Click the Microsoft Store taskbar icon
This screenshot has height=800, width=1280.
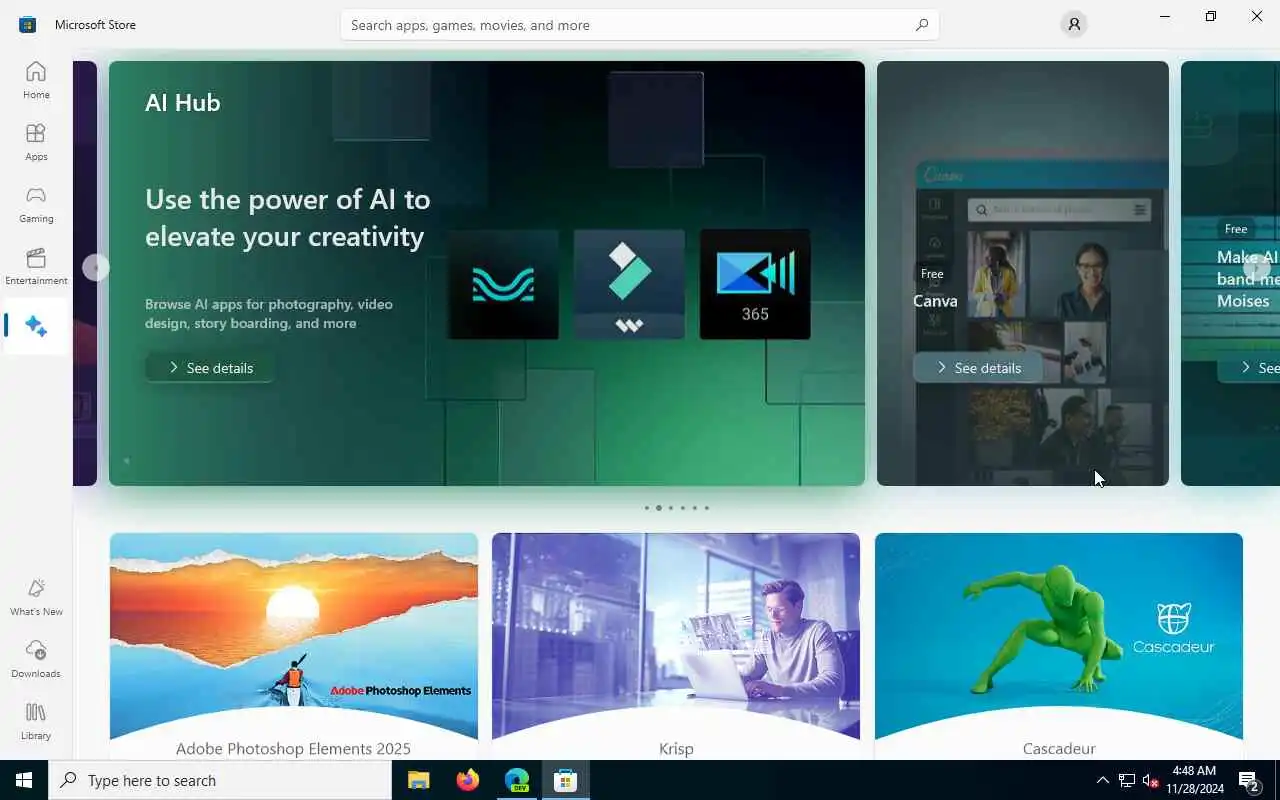click(566, 780)
